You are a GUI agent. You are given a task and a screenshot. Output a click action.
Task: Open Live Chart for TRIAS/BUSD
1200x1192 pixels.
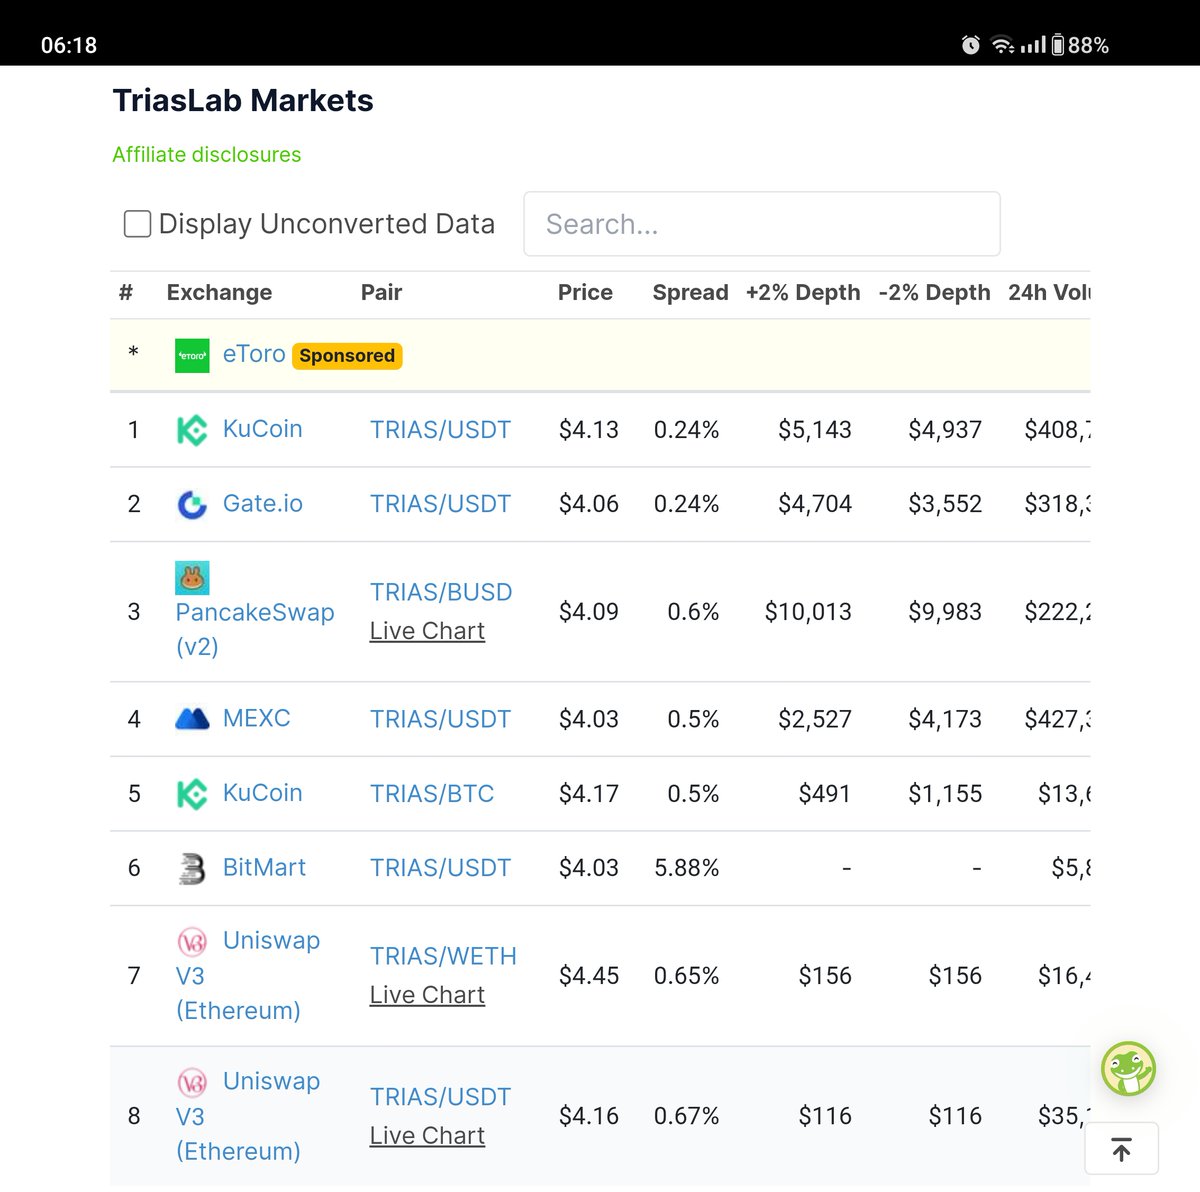(x=427, y=631)
